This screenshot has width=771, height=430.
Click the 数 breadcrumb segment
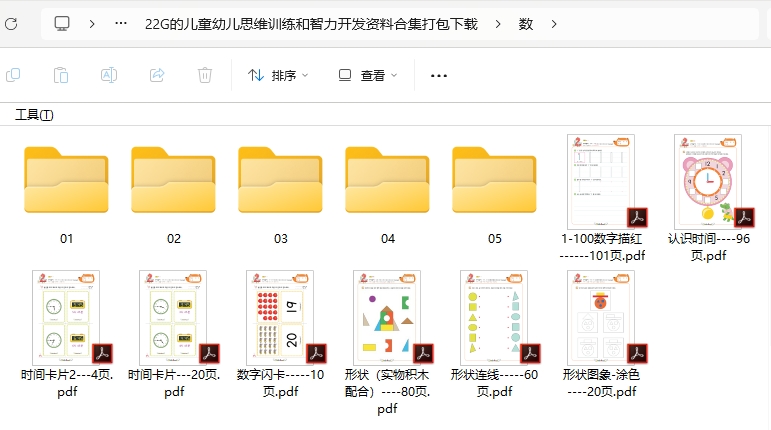click(x=526, y=24)
